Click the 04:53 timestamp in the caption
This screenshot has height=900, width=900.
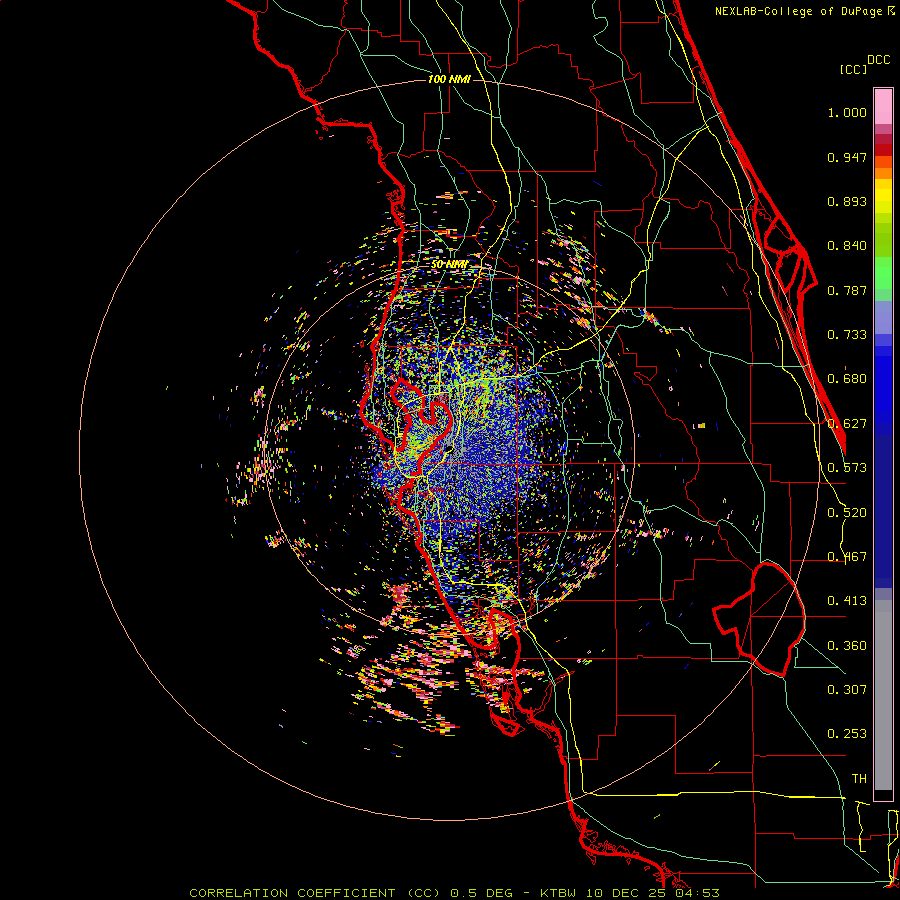[697, 893]
